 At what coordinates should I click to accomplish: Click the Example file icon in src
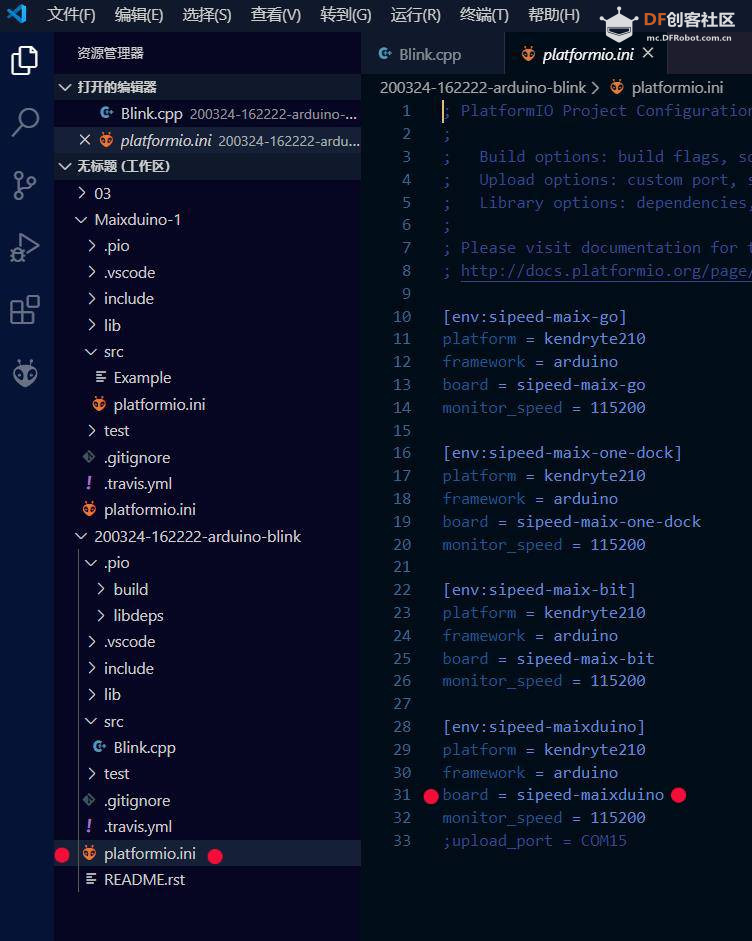[x=101, y=377]
